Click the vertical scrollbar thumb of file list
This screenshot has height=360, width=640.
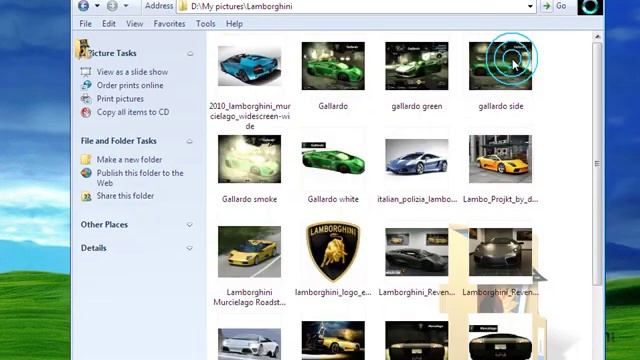point(597,164)
